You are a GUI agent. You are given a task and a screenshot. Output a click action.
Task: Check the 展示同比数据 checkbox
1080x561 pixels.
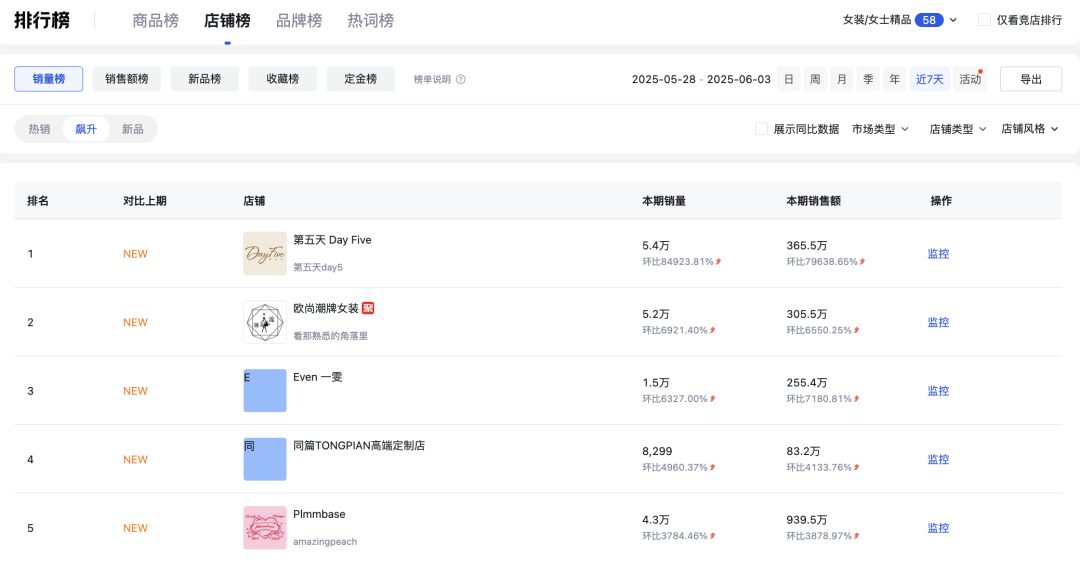761,129
